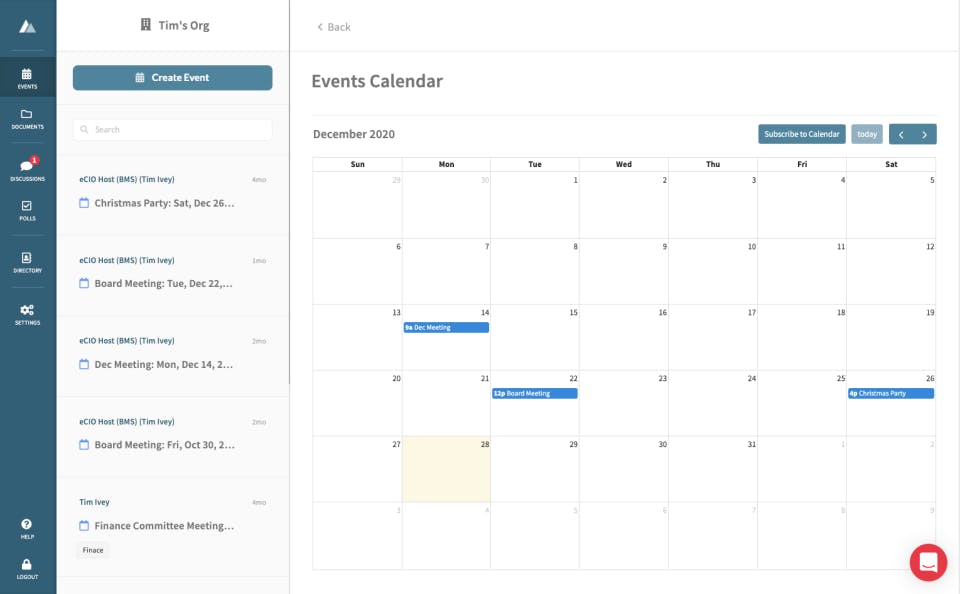Go to next month in calendar
960x594 pixels.
(925, 134)
